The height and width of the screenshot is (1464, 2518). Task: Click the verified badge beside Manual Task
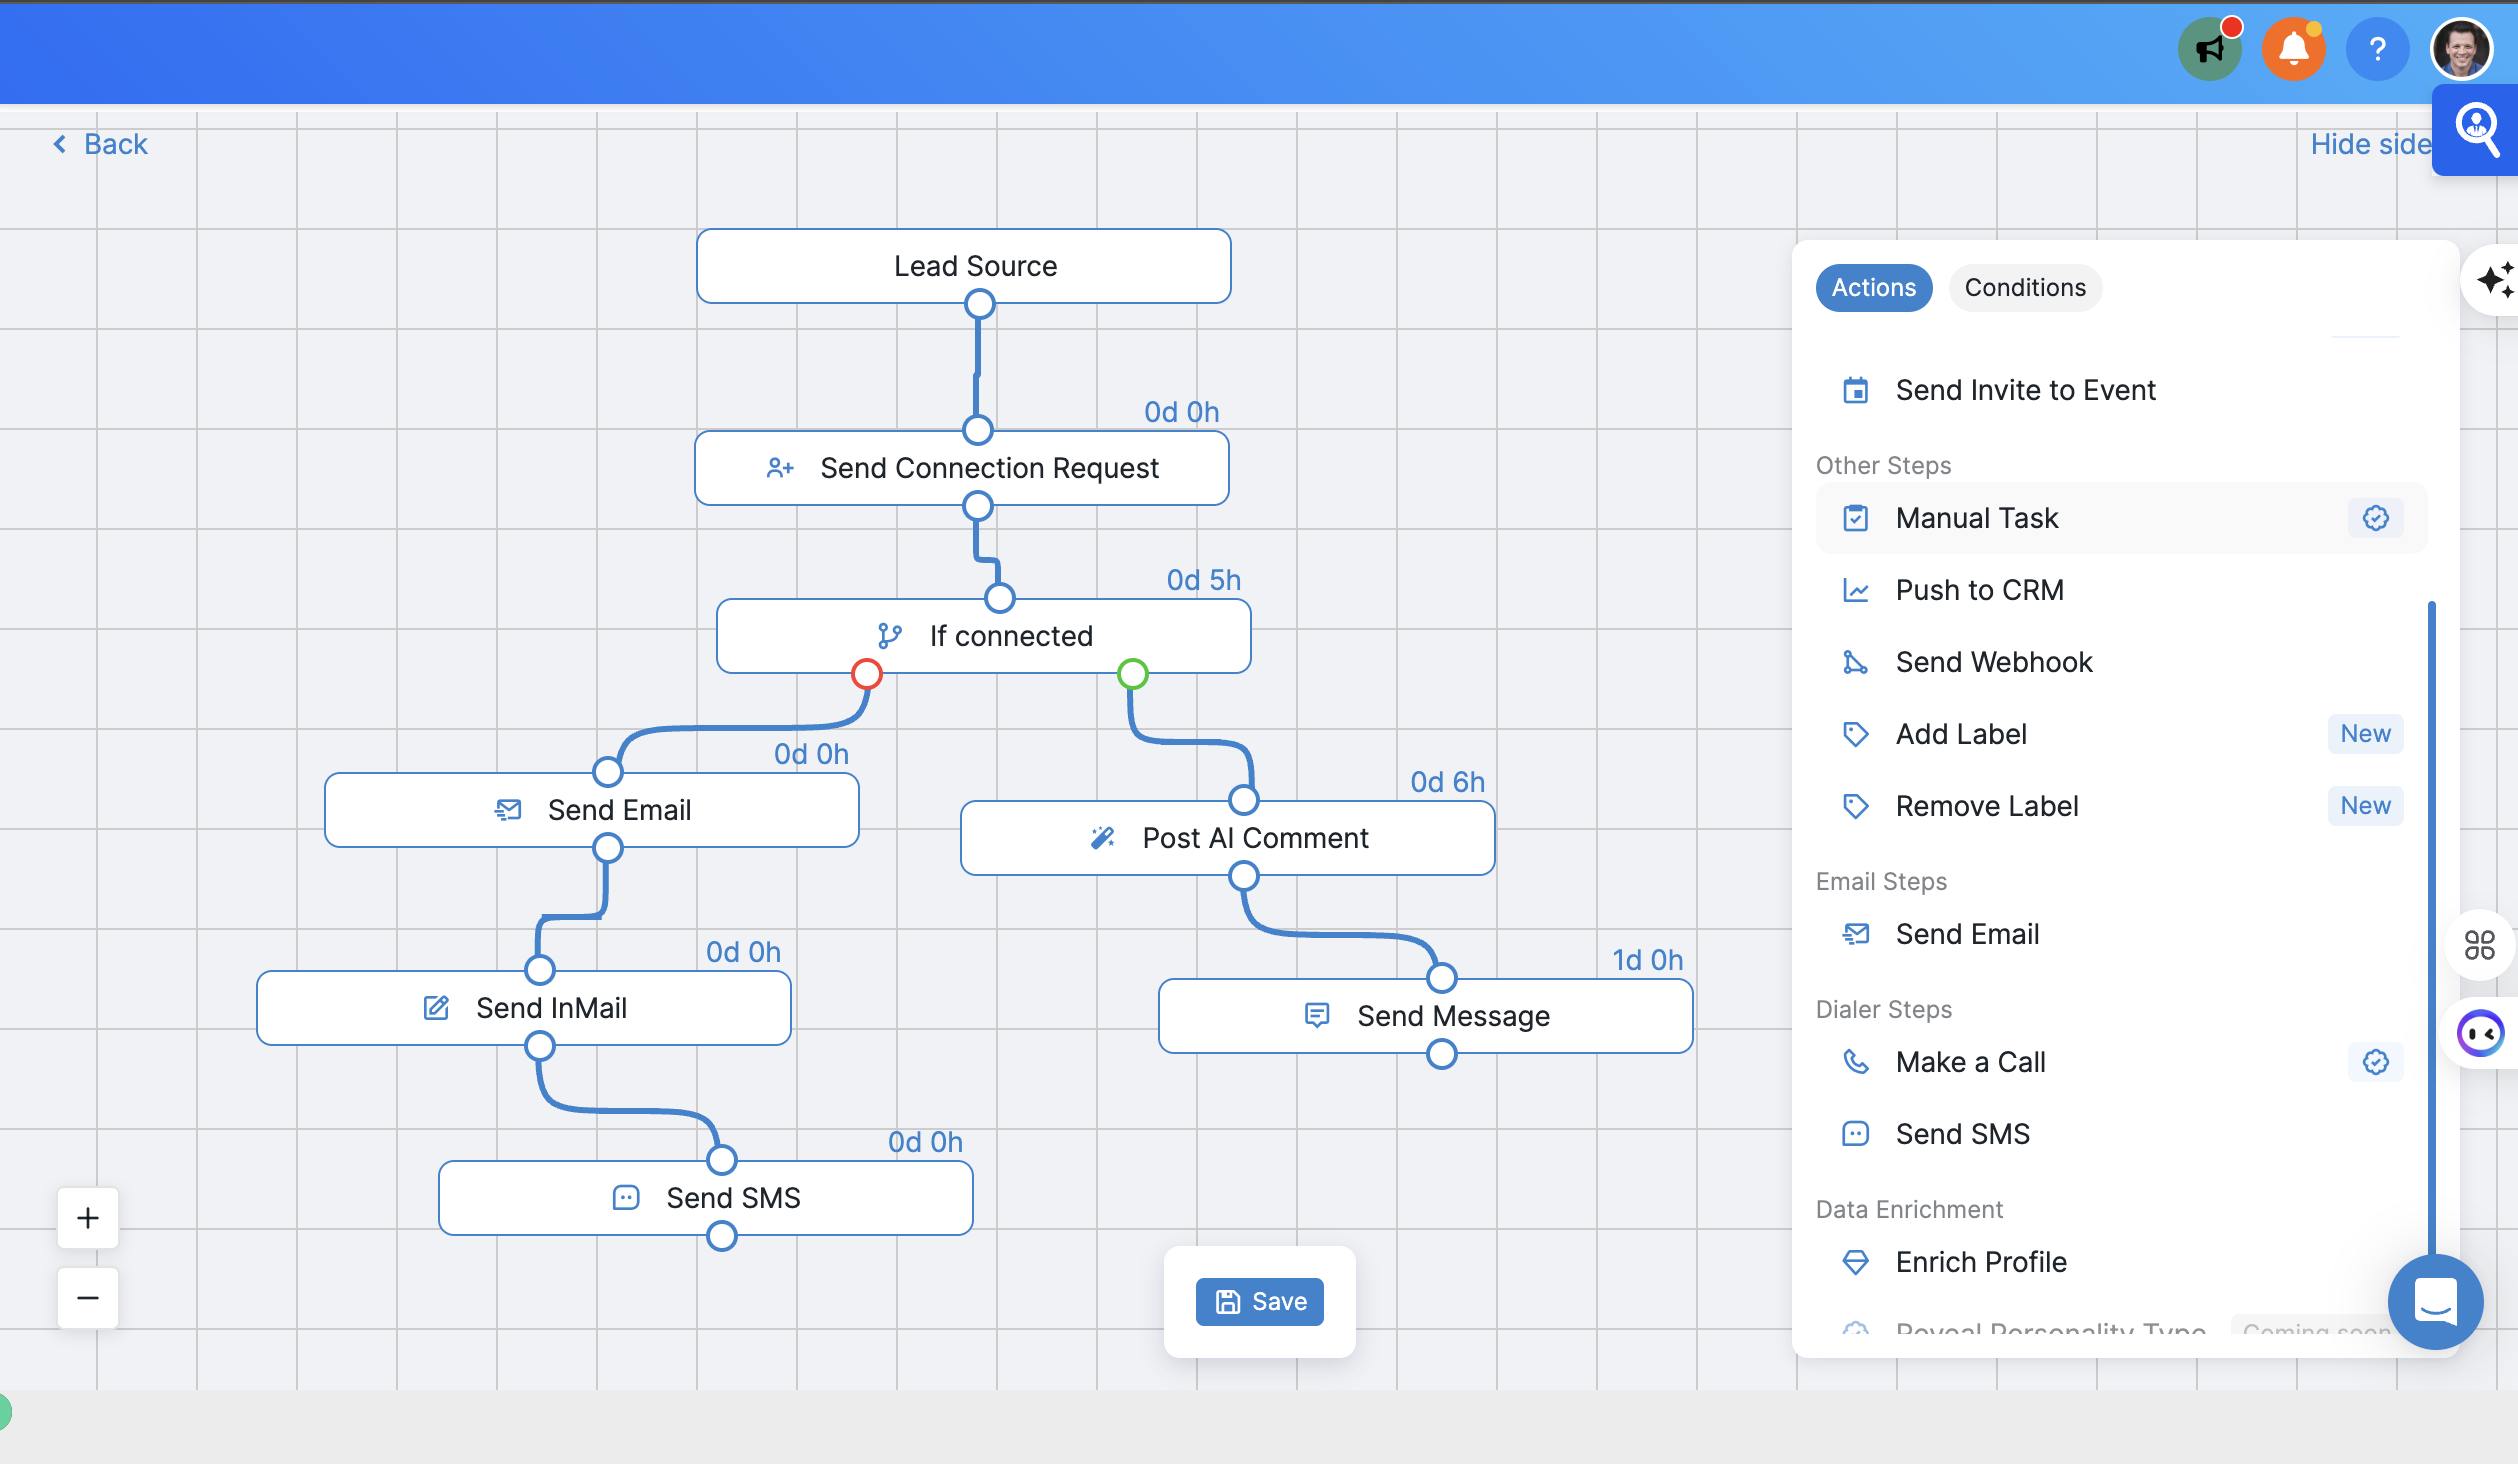(2376, 518)
